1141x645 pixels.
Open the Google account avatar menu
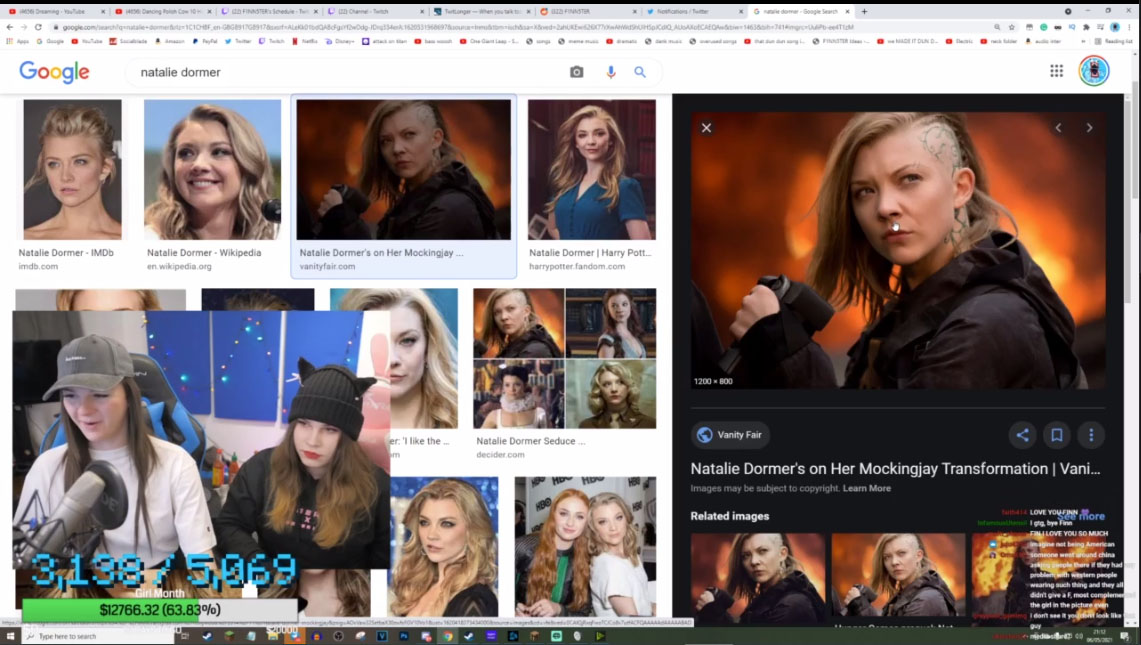point(1094,71)
